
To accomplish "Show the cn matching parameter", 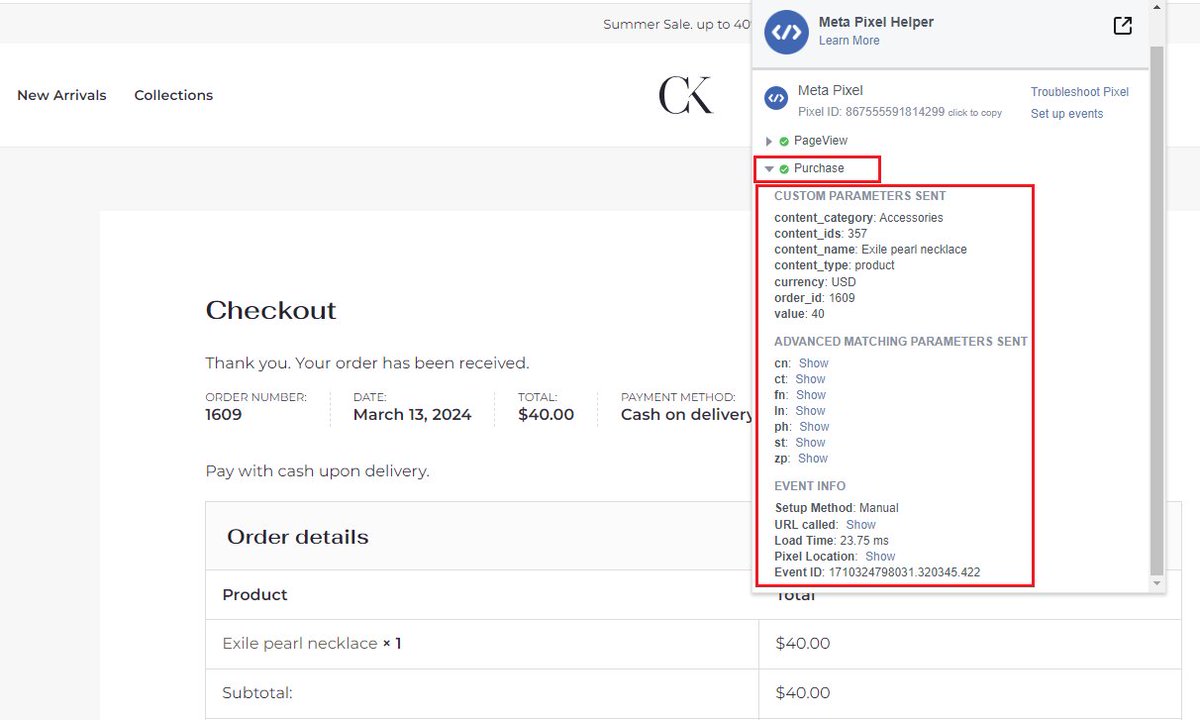I will (x=813, y=363).
